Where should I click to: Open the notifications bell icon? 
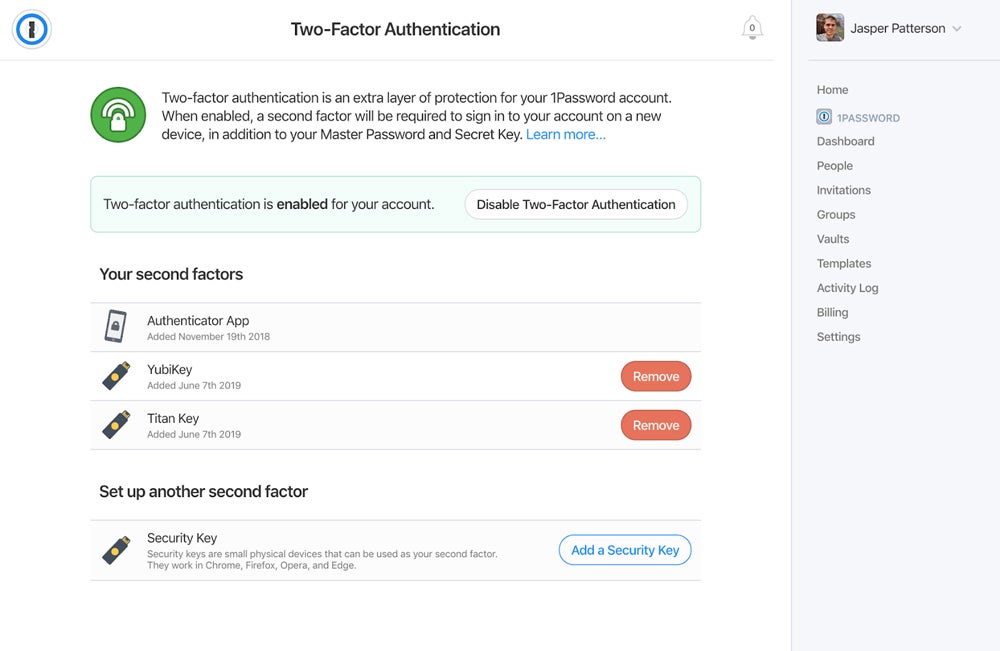752,28
